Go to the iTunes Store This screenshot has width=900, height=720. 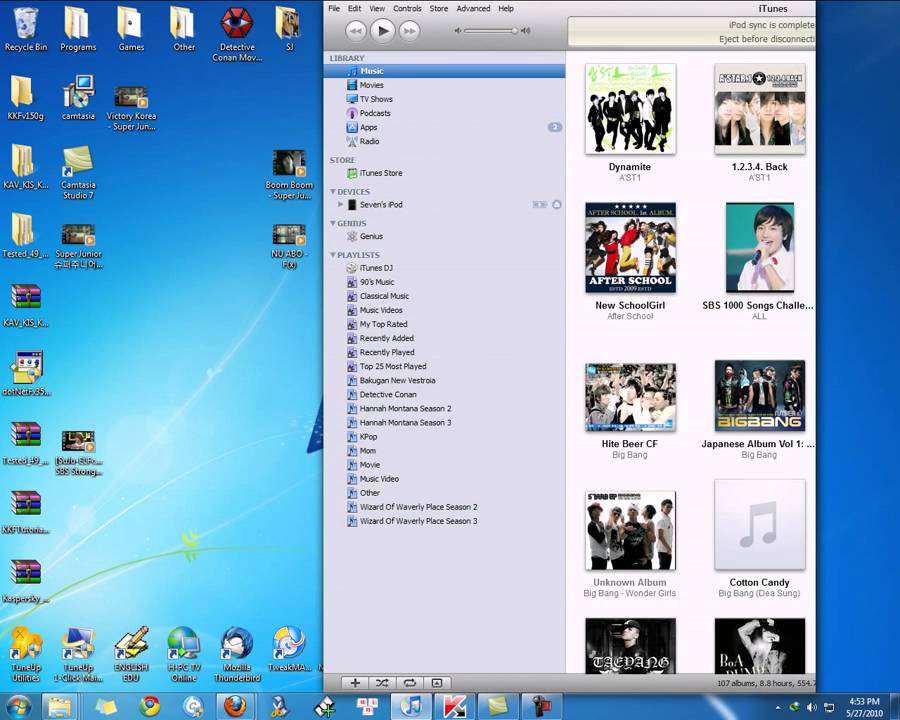444,173
